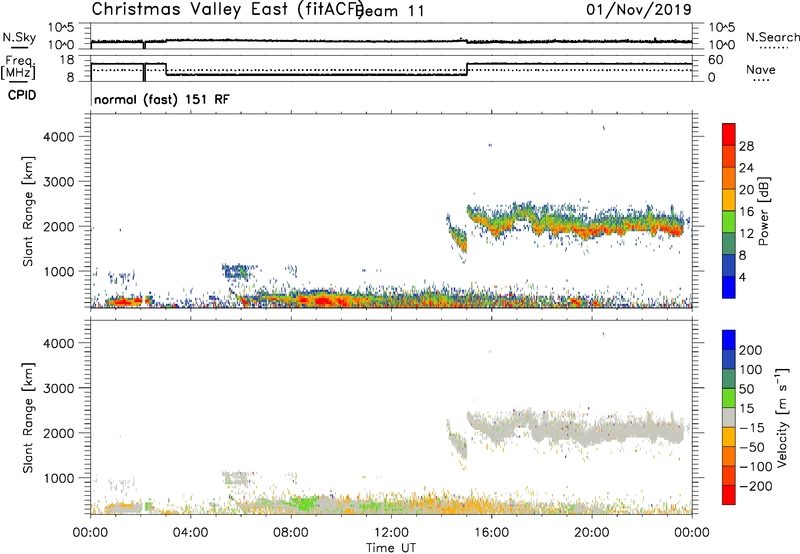Click the 'Power [dB]' colorbar title

pyautogui.click(x=764, y=211)
